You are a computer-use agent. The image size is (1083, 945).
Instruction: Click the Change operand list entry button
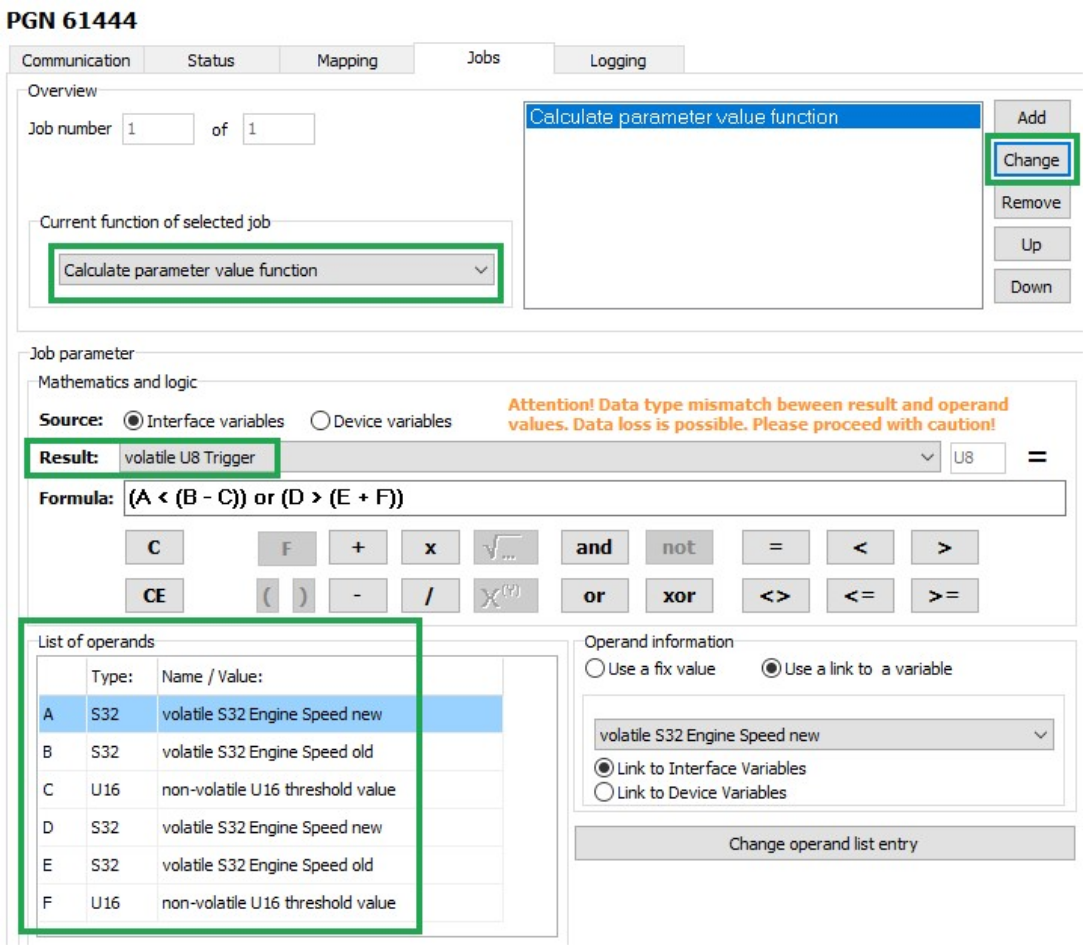tap(823, 844)
